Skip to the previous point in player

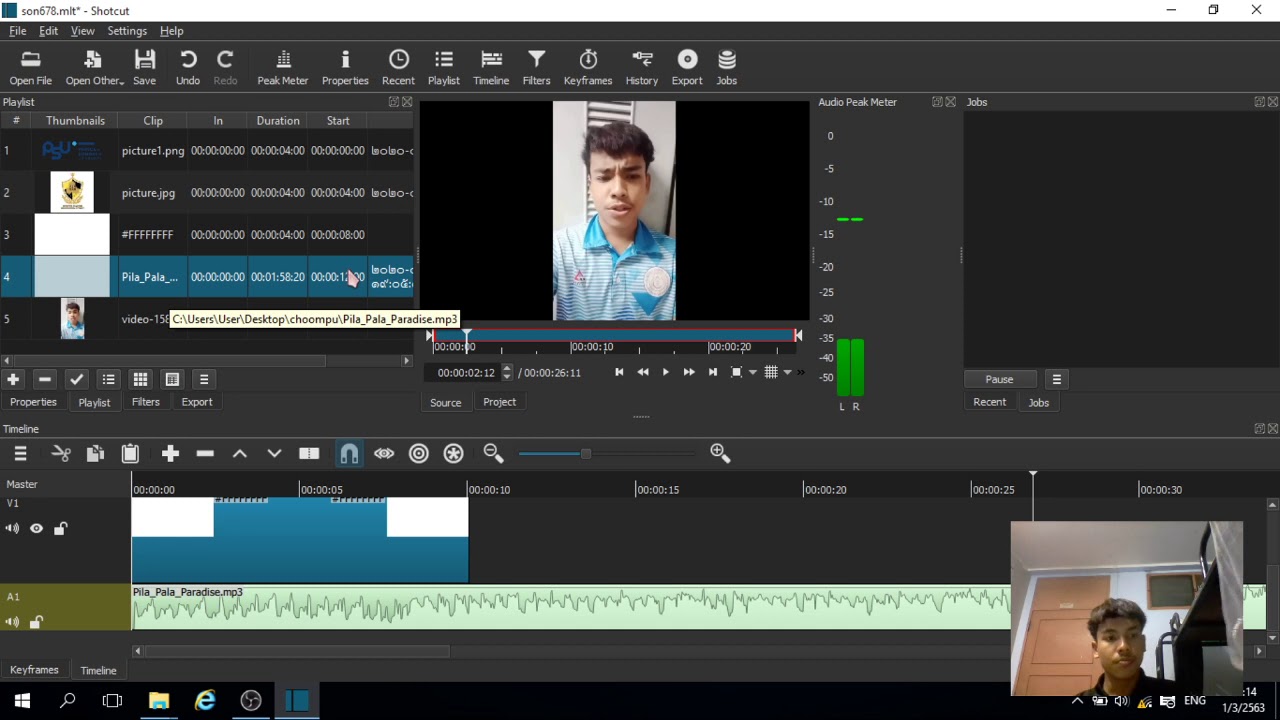click(619, 372)
